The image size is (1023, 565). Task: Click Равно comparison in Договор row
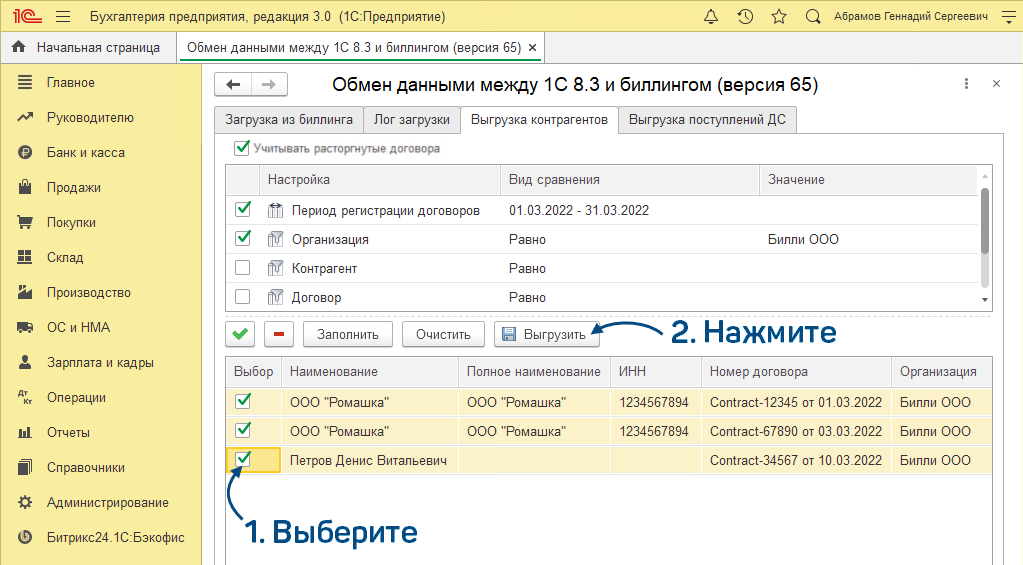pos(527,298)
